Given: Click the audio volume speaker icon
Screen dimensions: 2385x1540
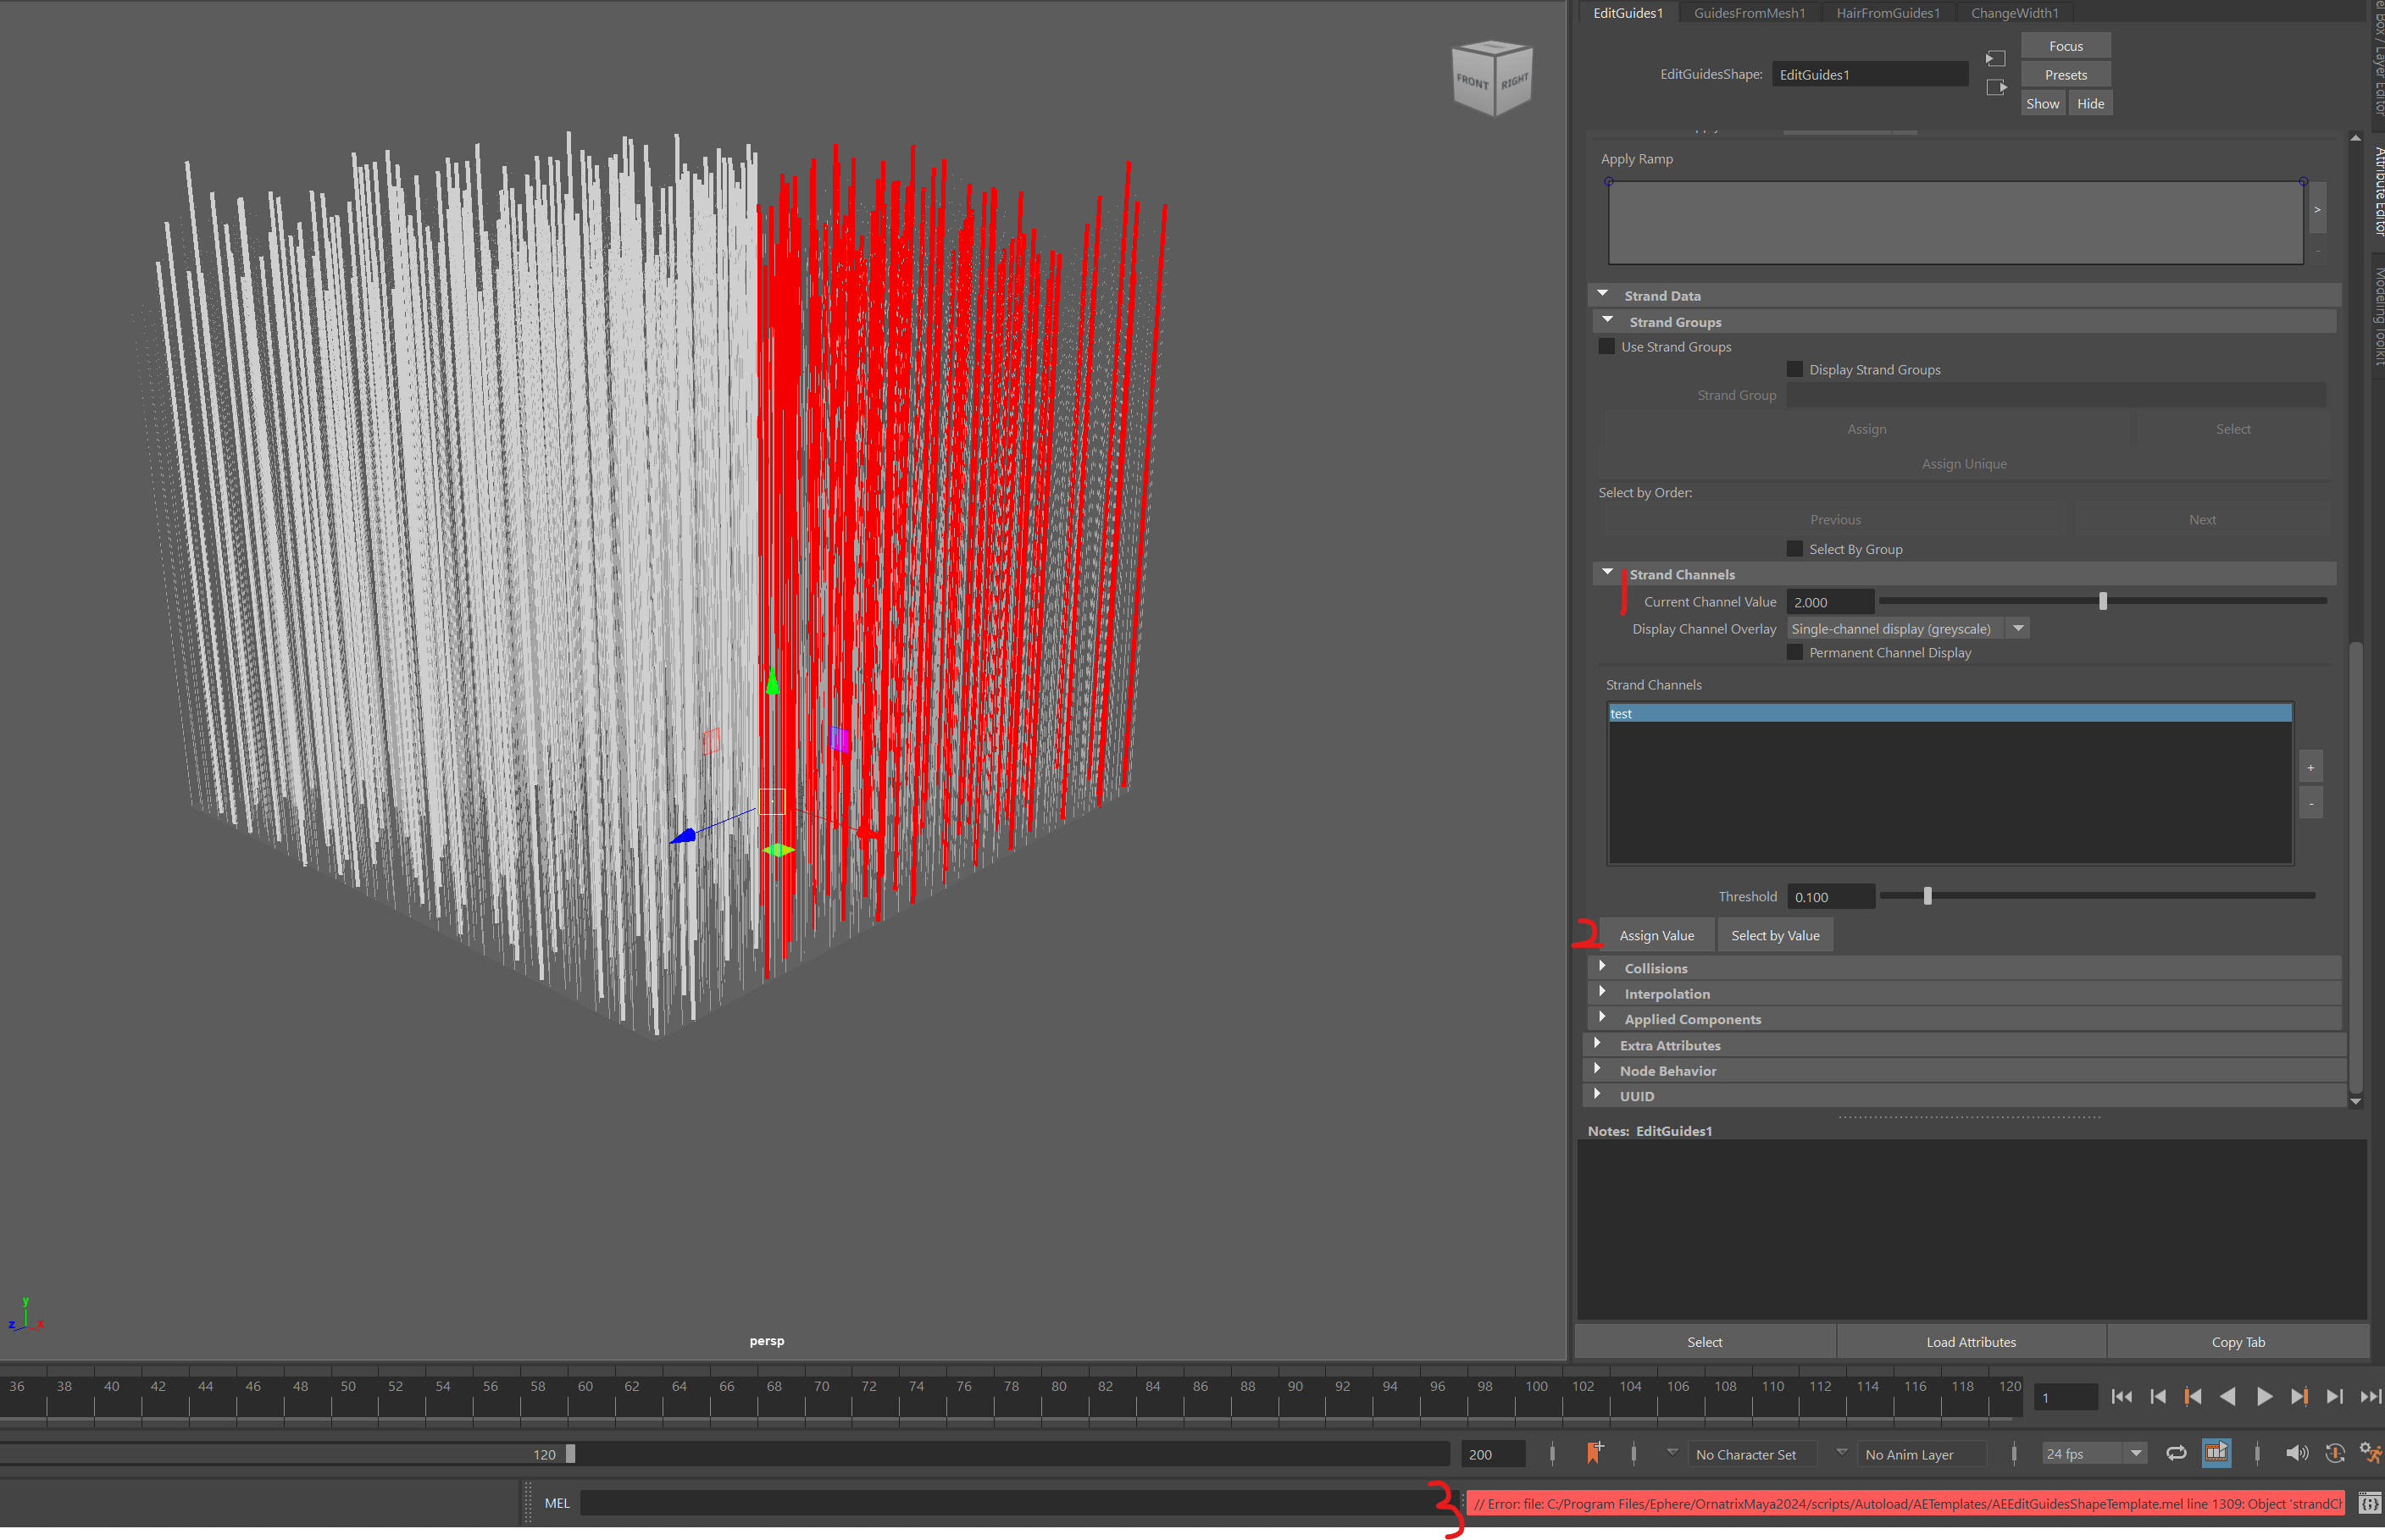Looking at the screenshot, I should click(x=2296, y=1453).
